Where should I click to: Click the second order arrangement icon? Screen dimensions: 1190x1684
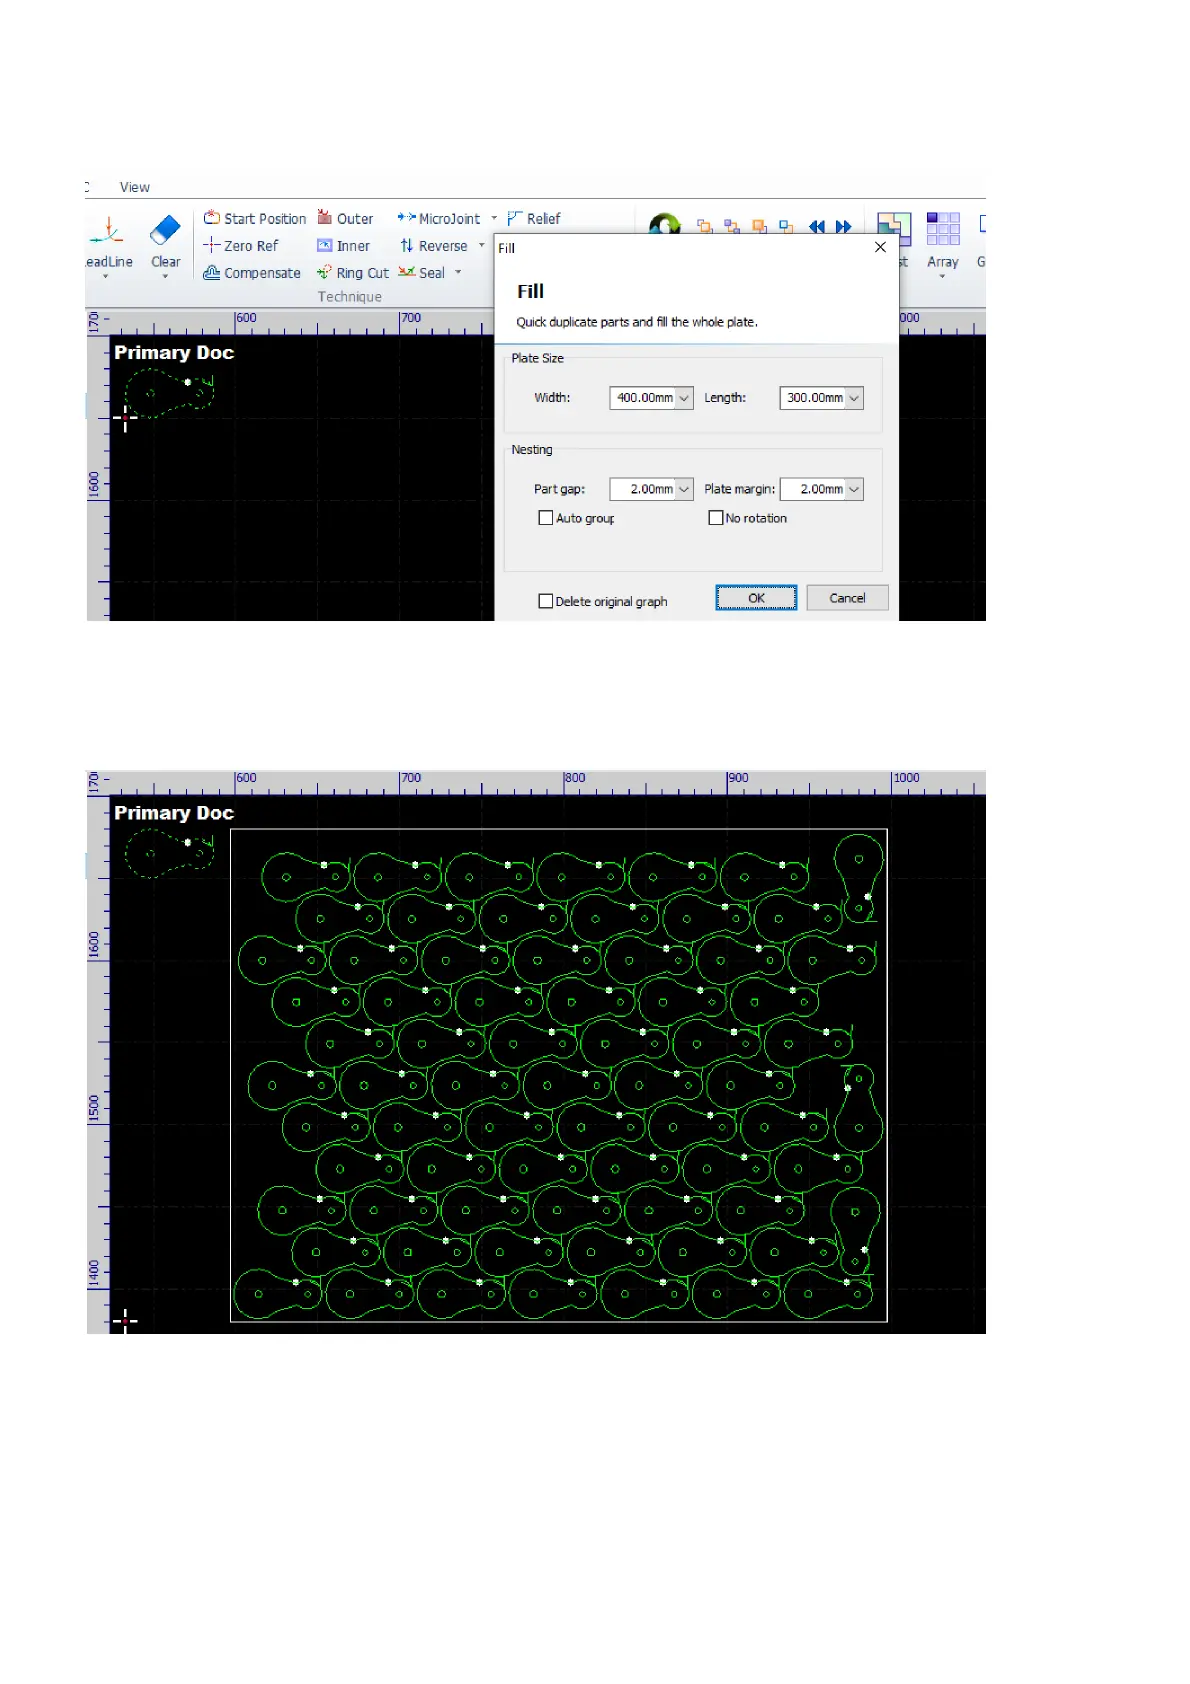coord(732,226)
